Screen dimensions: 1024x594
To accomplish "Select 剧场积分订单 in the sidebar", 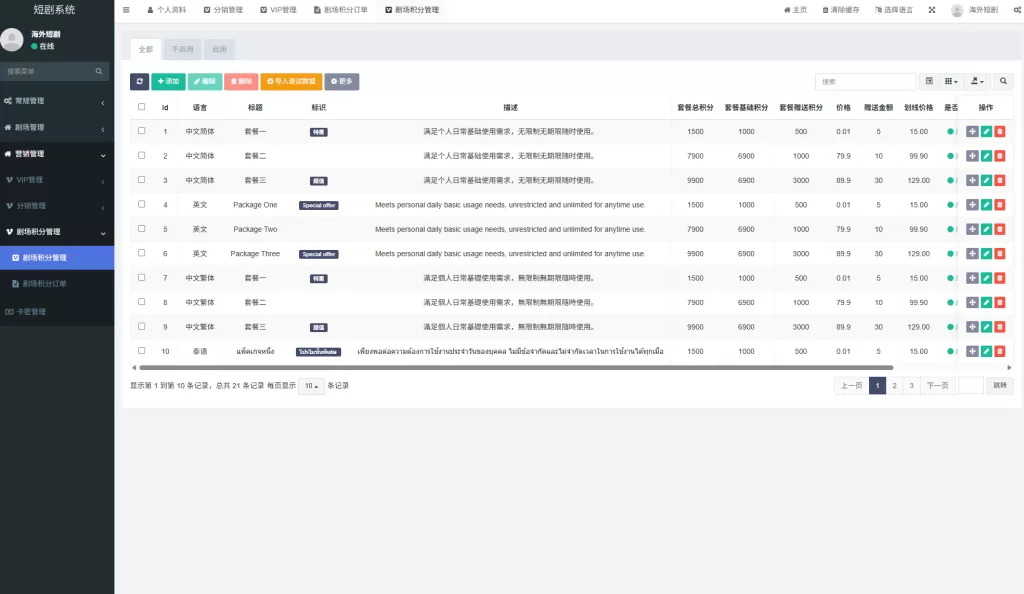I will [55, 282].
